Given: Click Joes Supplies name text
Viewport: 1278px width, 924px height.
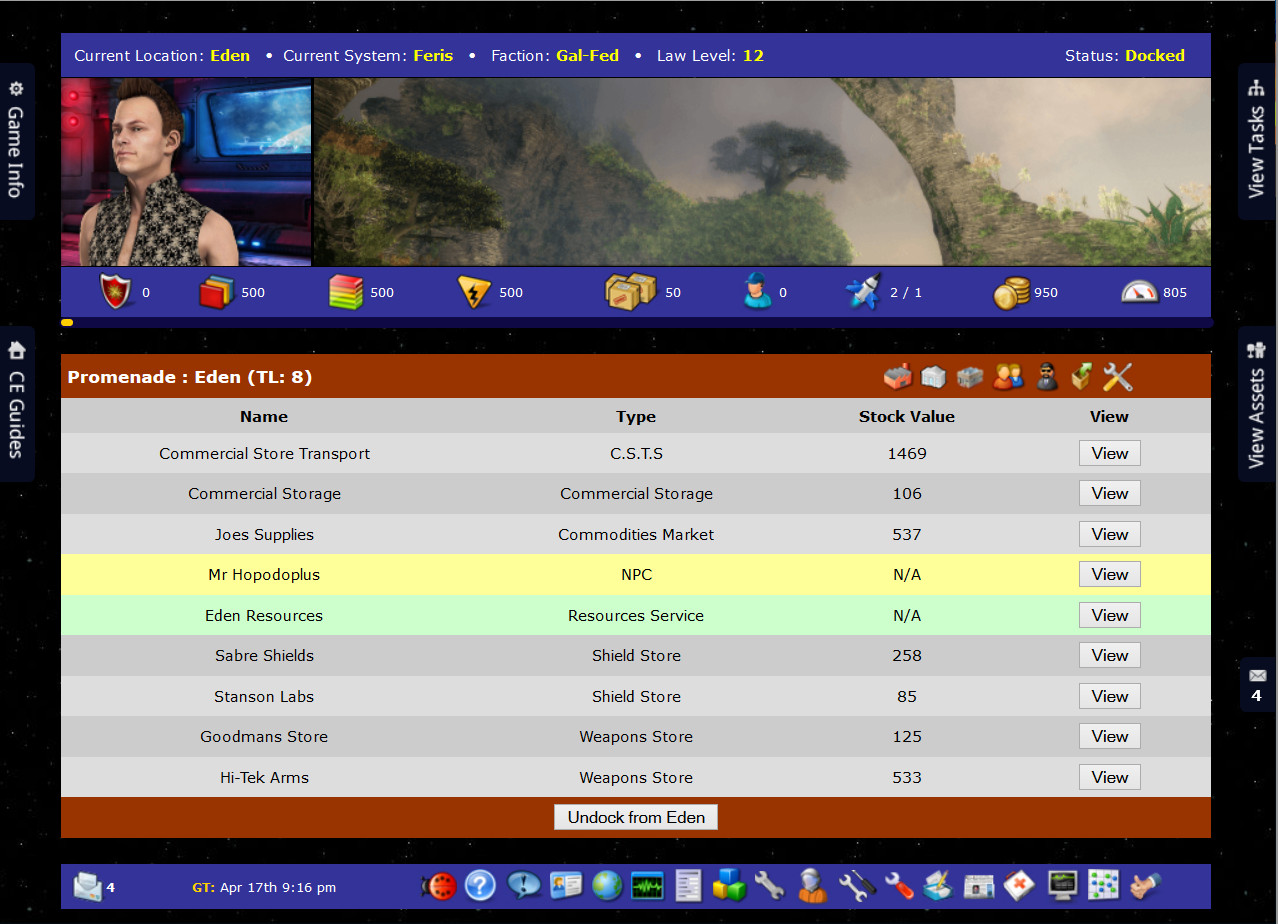Looking at the screenshot, I should [264, 535].
